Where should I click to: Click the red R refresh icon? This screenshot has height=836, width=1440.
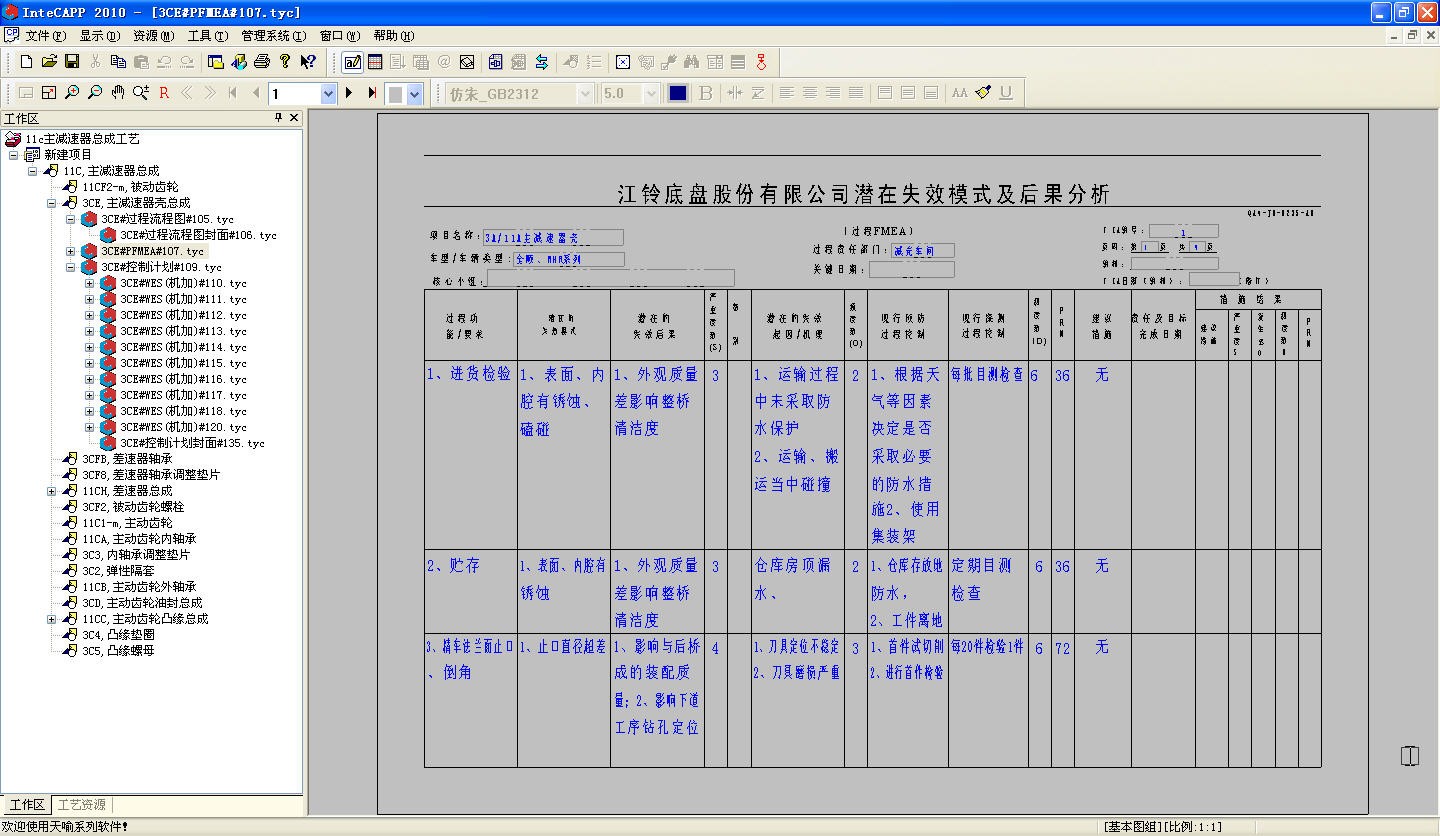(164, 93)
